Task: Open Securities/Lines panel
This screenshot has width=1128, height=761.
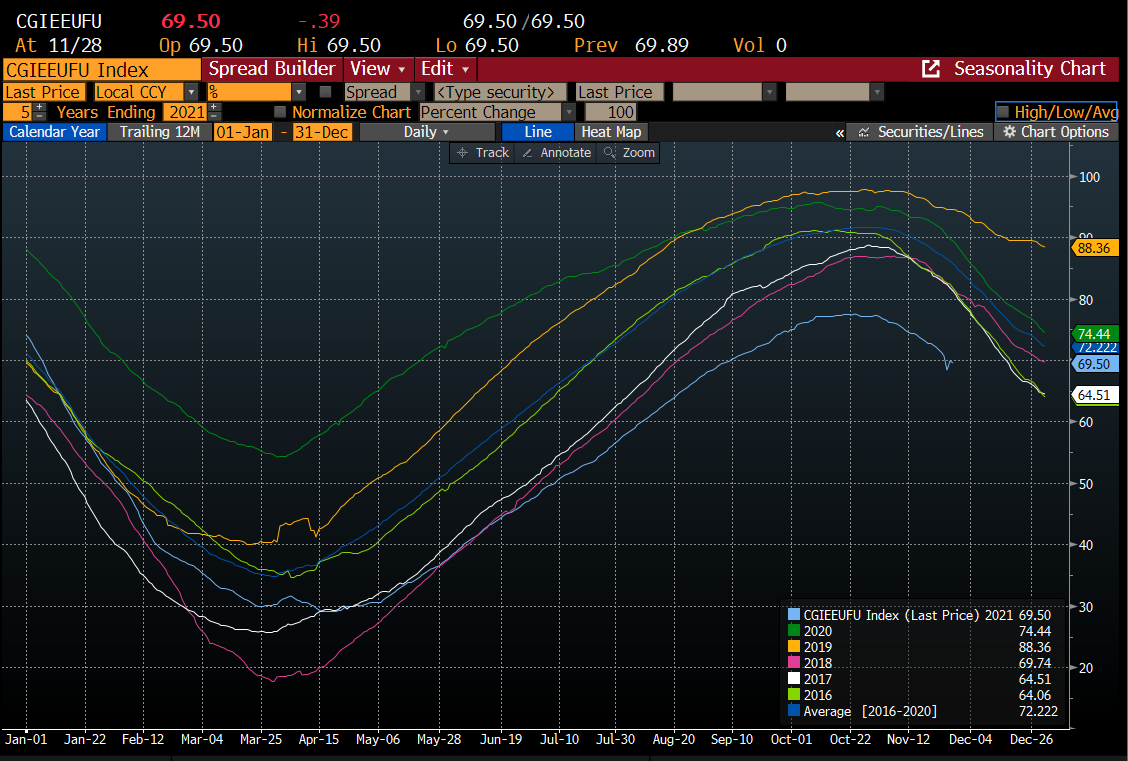Action: pos(920,132)
